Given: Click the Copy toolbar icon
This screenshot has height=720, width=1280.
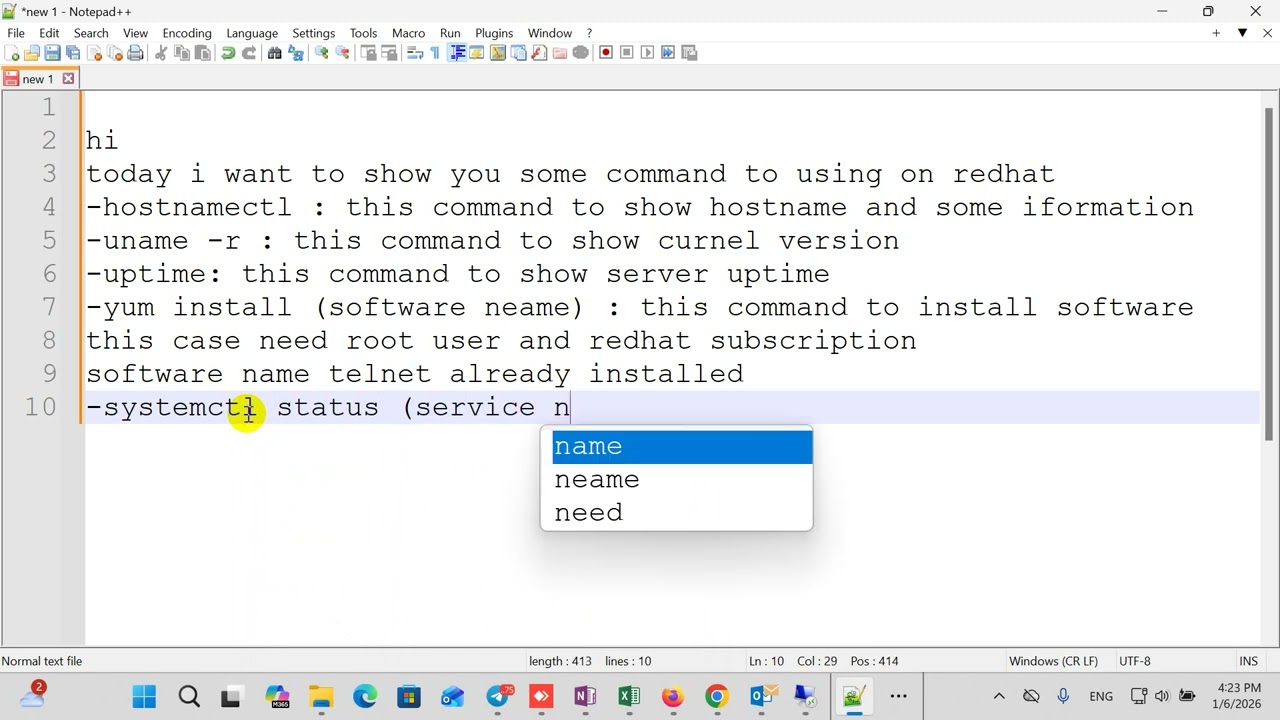Looking at the screenshot, I should [181, 53].
